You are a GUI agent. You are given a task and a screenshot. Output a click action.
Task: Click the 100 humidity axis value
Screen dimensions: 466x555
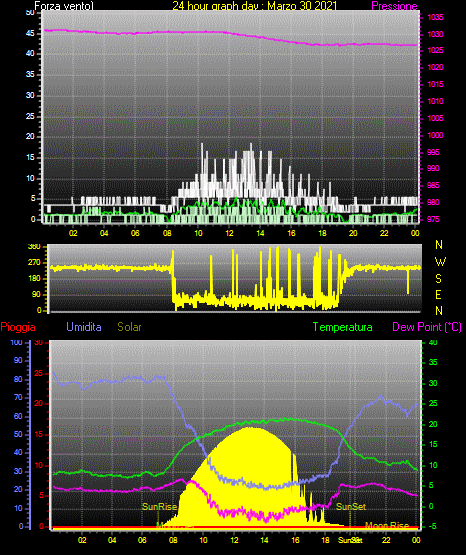[x=16, y=343]
